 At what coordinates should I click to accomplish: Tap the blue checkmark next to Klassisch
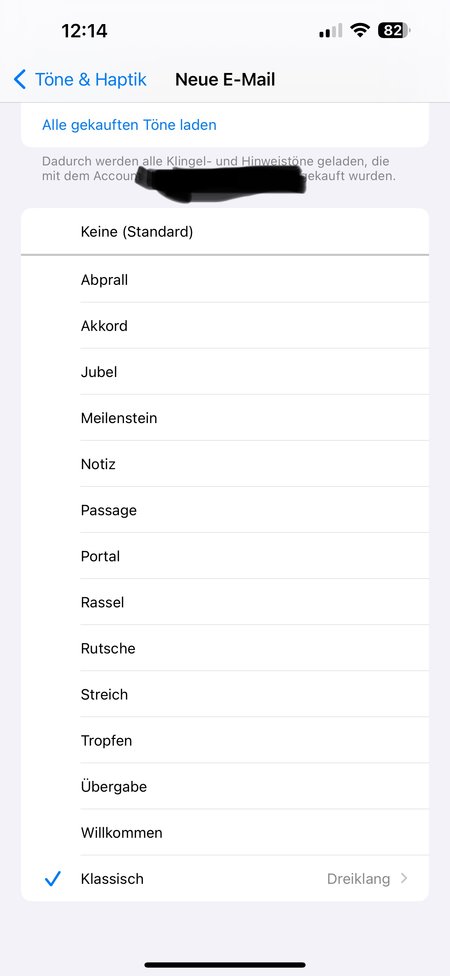[53, 879]
